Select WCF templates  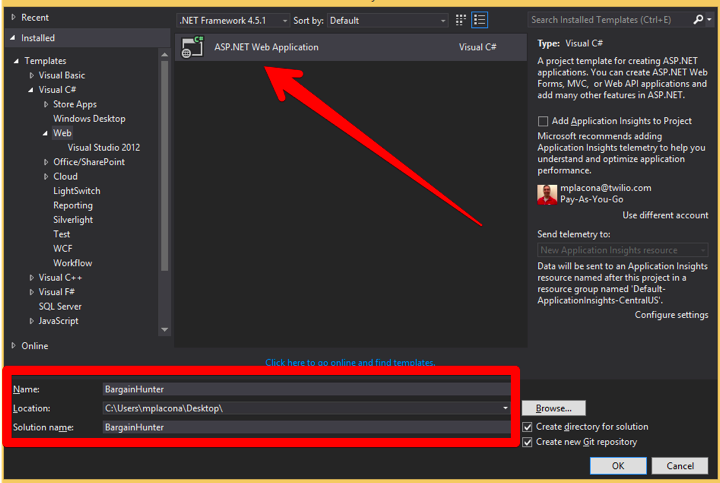[x=62, y=248]
